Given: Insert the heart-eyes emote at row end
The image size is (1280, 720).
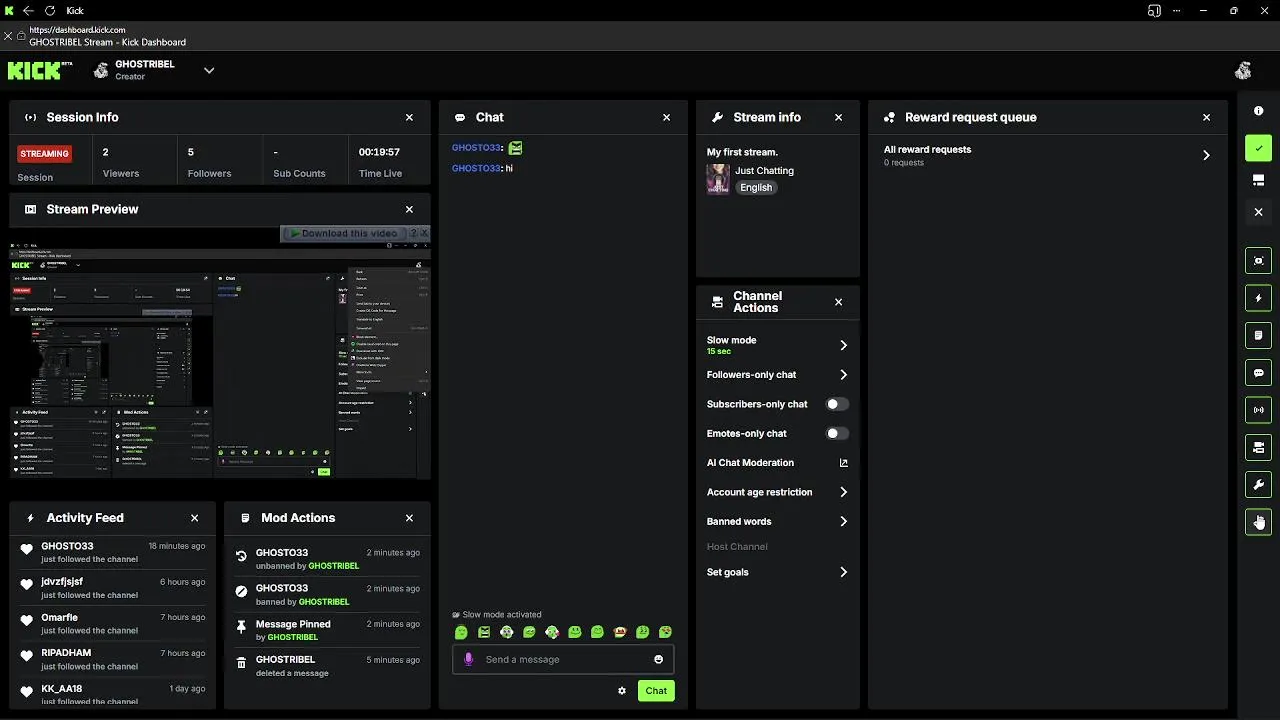Looking at the screenshot, I should [x=666, y=632].
